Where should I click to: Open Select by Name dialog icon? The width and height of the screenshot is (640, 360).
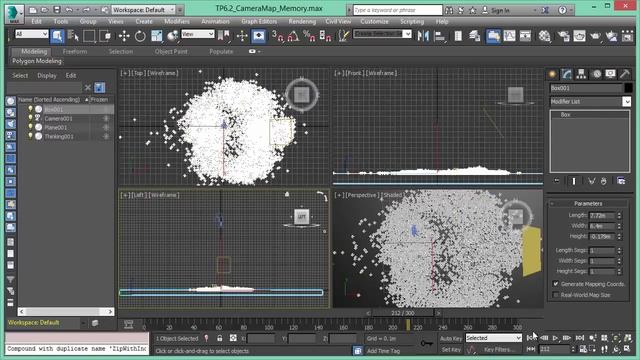[x=73, y=36]
